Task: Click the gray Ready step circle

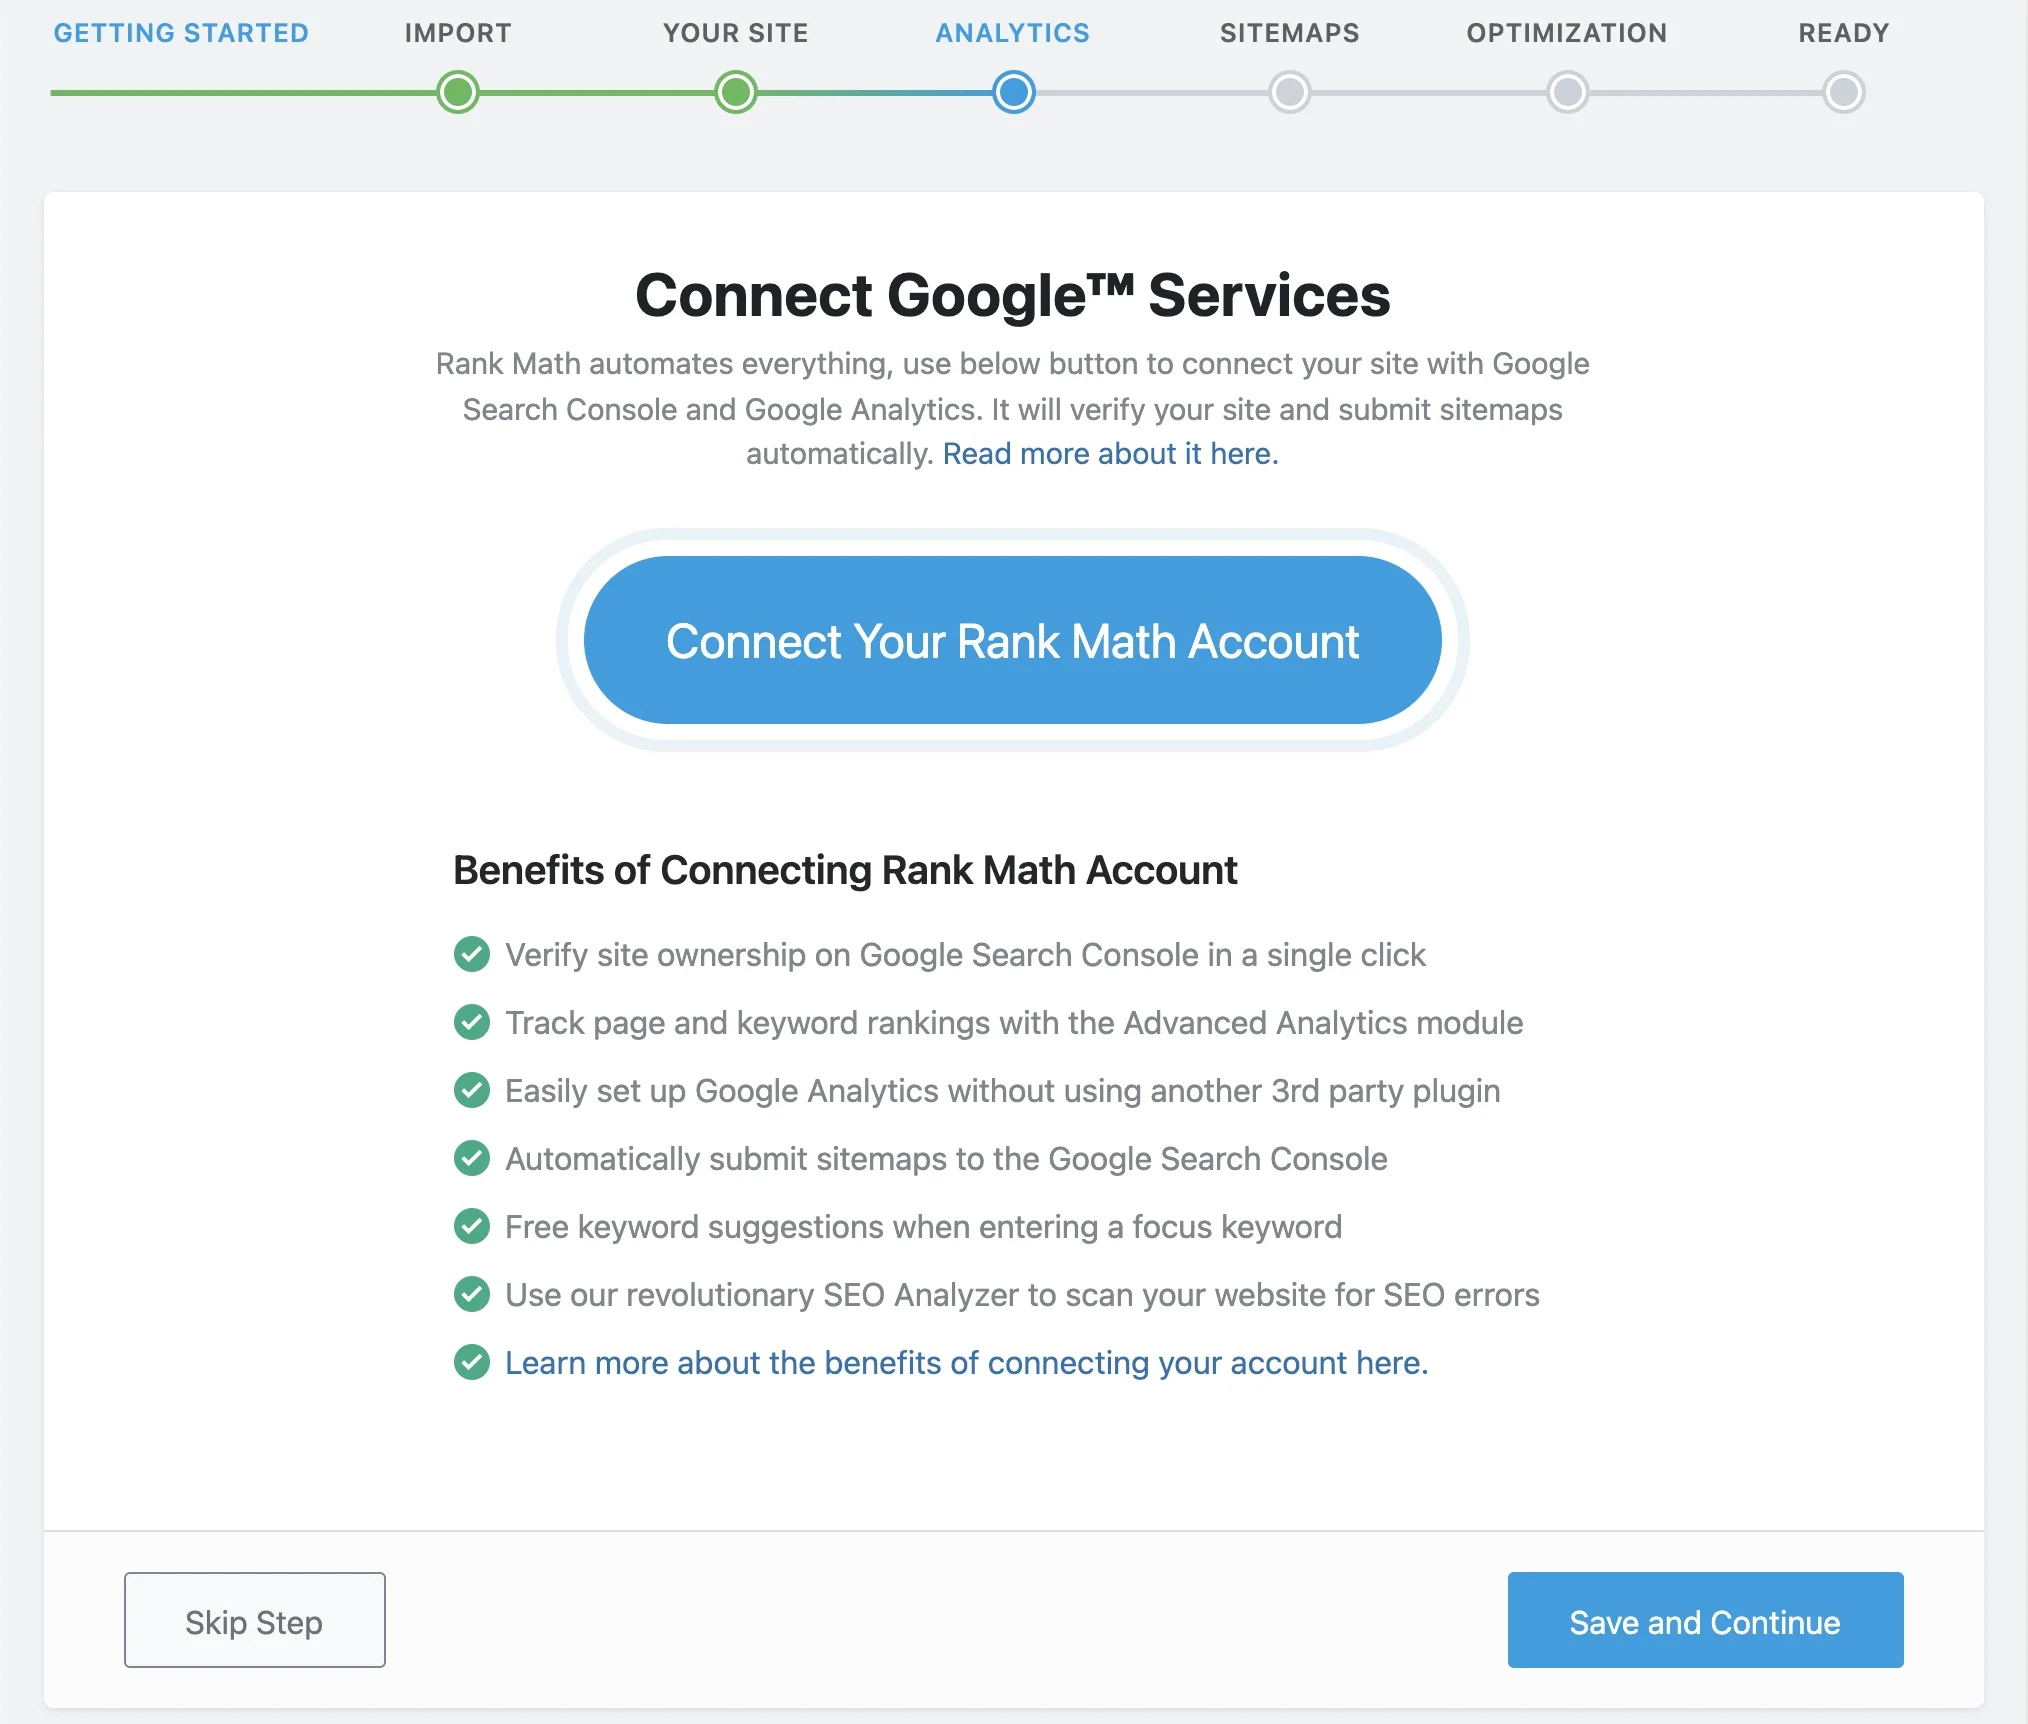Action: 1844,93
